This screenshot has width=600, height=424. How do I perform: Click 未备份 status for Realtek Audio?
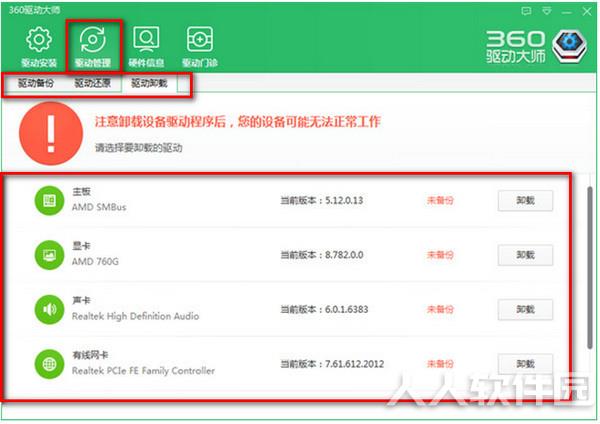click(x=440, y=309)
